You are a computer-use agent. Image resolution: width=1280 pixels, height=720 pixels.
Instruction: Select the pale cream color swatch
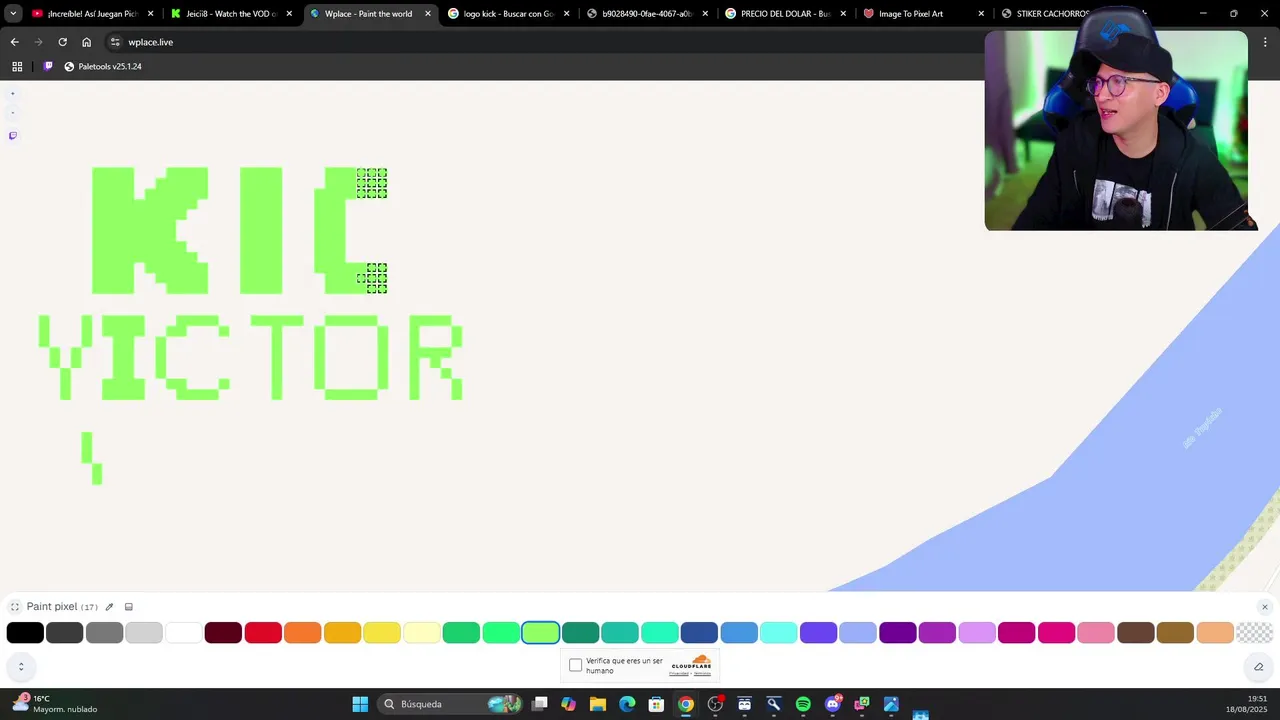[x=422, y=632]
